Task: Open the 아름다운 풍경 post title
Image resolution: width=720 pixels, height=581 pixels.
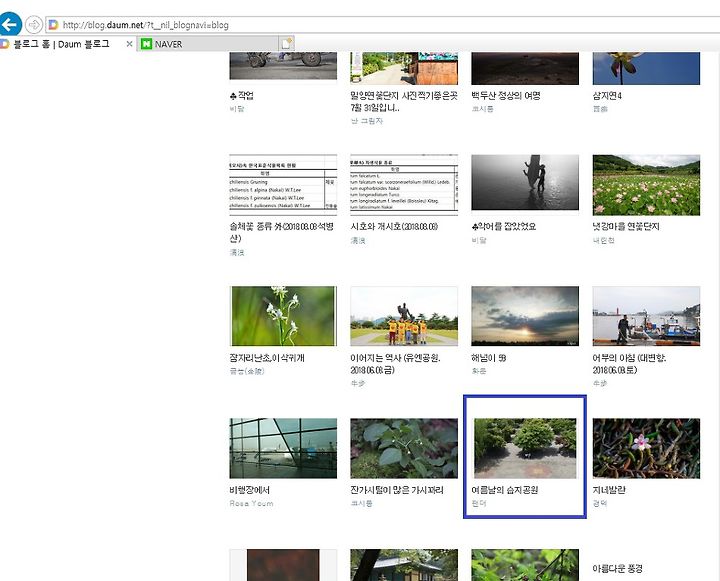Action: [x=618, y=569]
